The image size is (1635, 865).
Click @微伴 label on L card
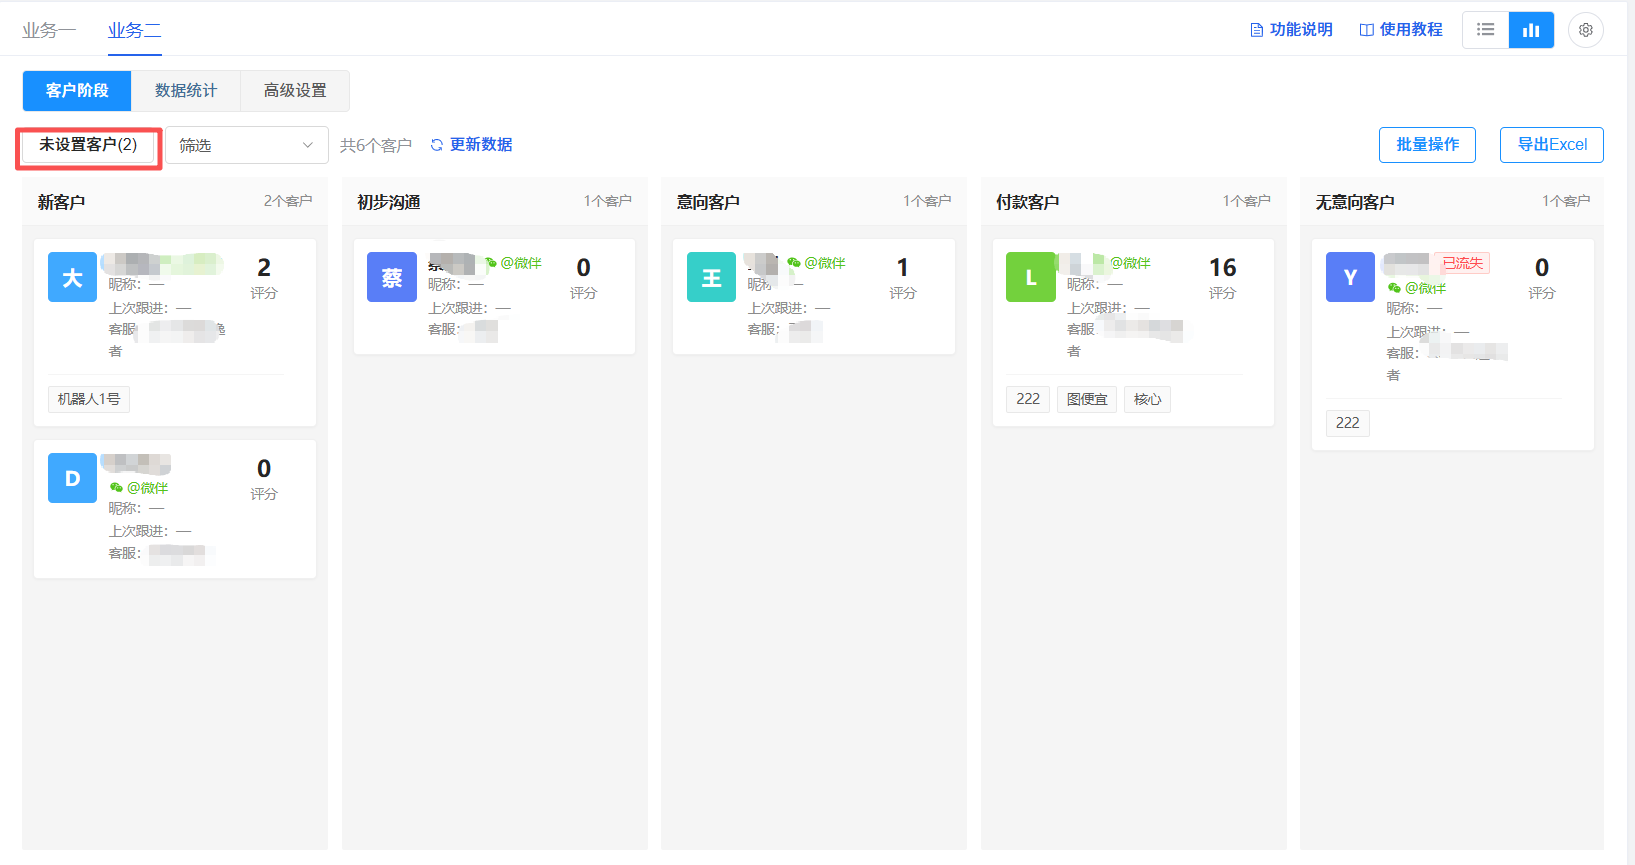(x=1130, y=263)
